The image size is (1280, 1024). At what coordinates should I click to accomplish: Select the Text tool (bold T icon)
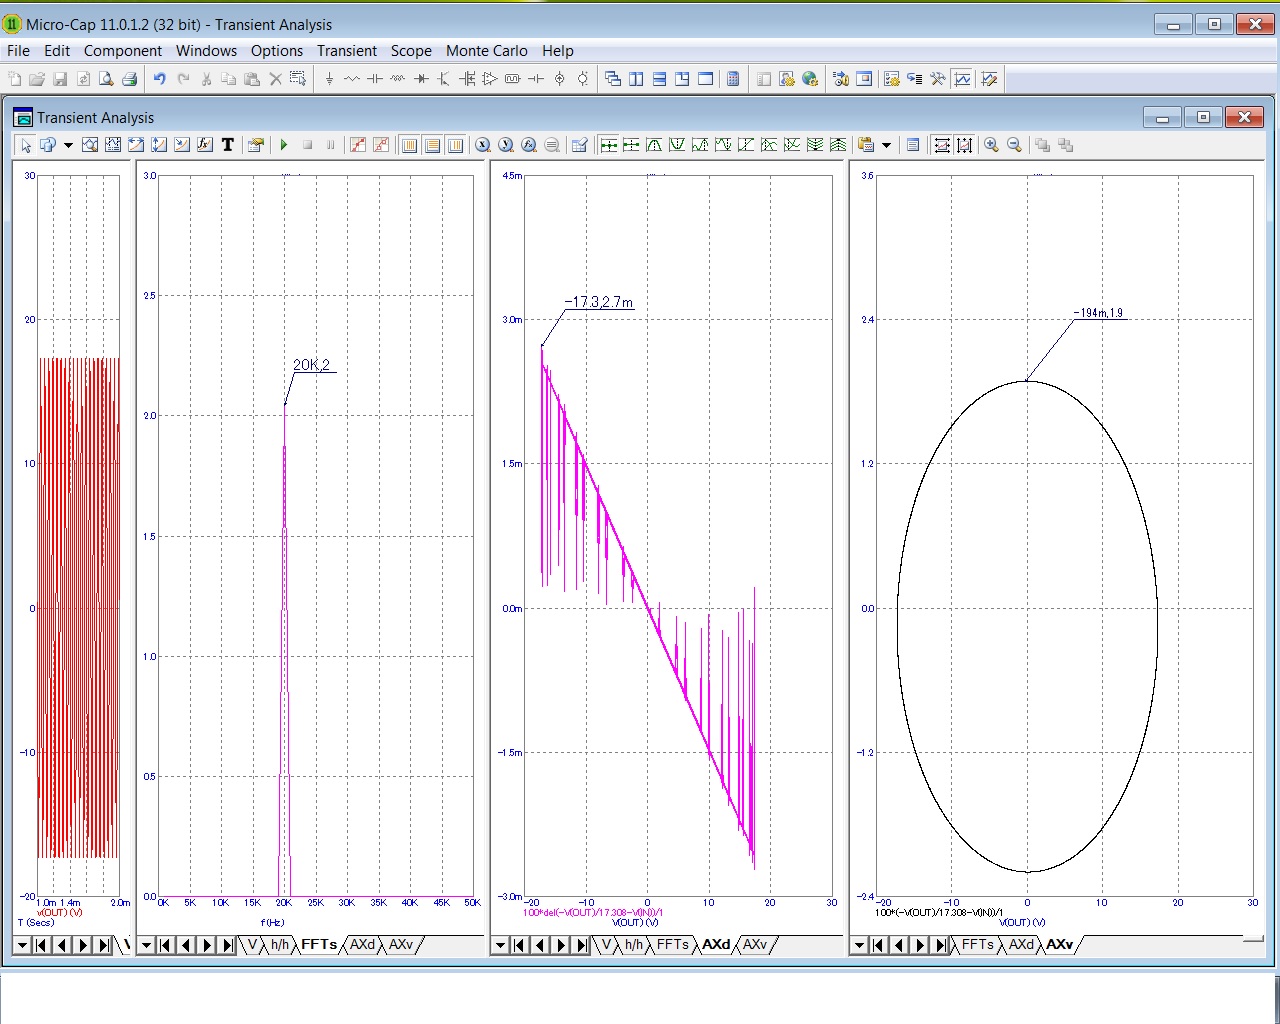pyautogui.click(x=228, y=145)
